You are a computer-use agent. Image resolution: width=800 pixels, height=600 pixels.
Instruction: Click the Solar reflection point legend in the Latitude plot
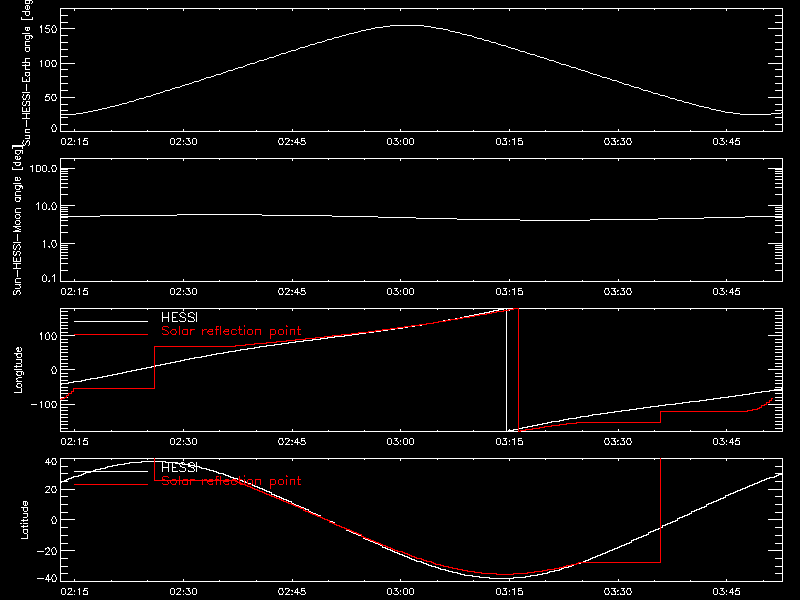click(x=231, y=481)
